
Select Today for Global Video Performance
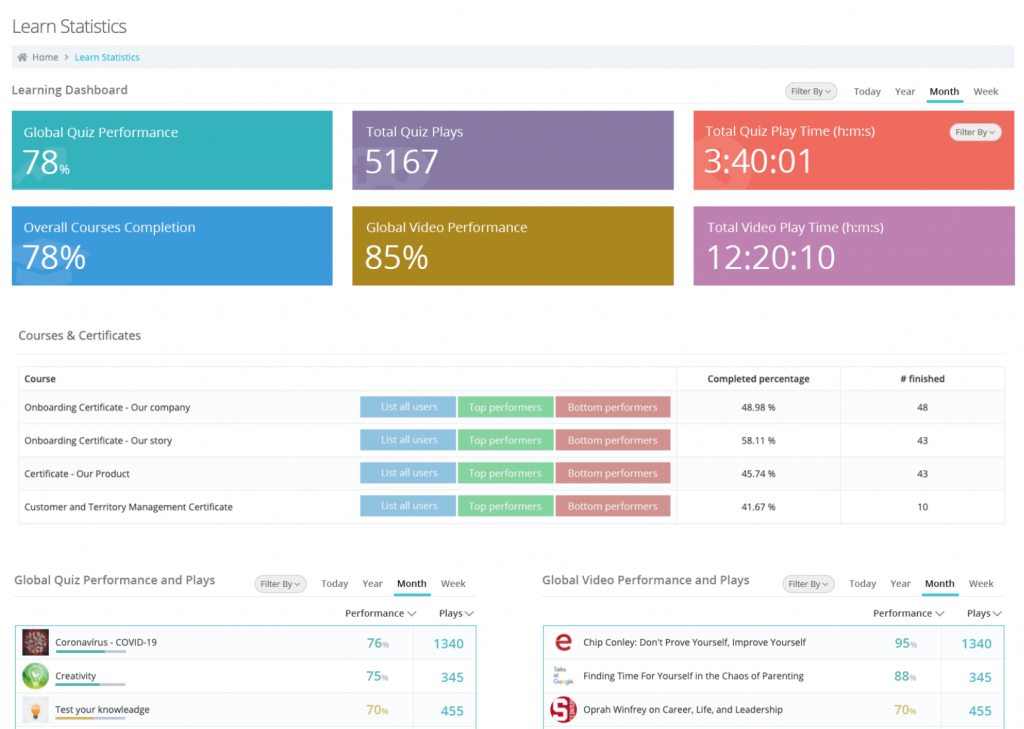tap(862, 584)
